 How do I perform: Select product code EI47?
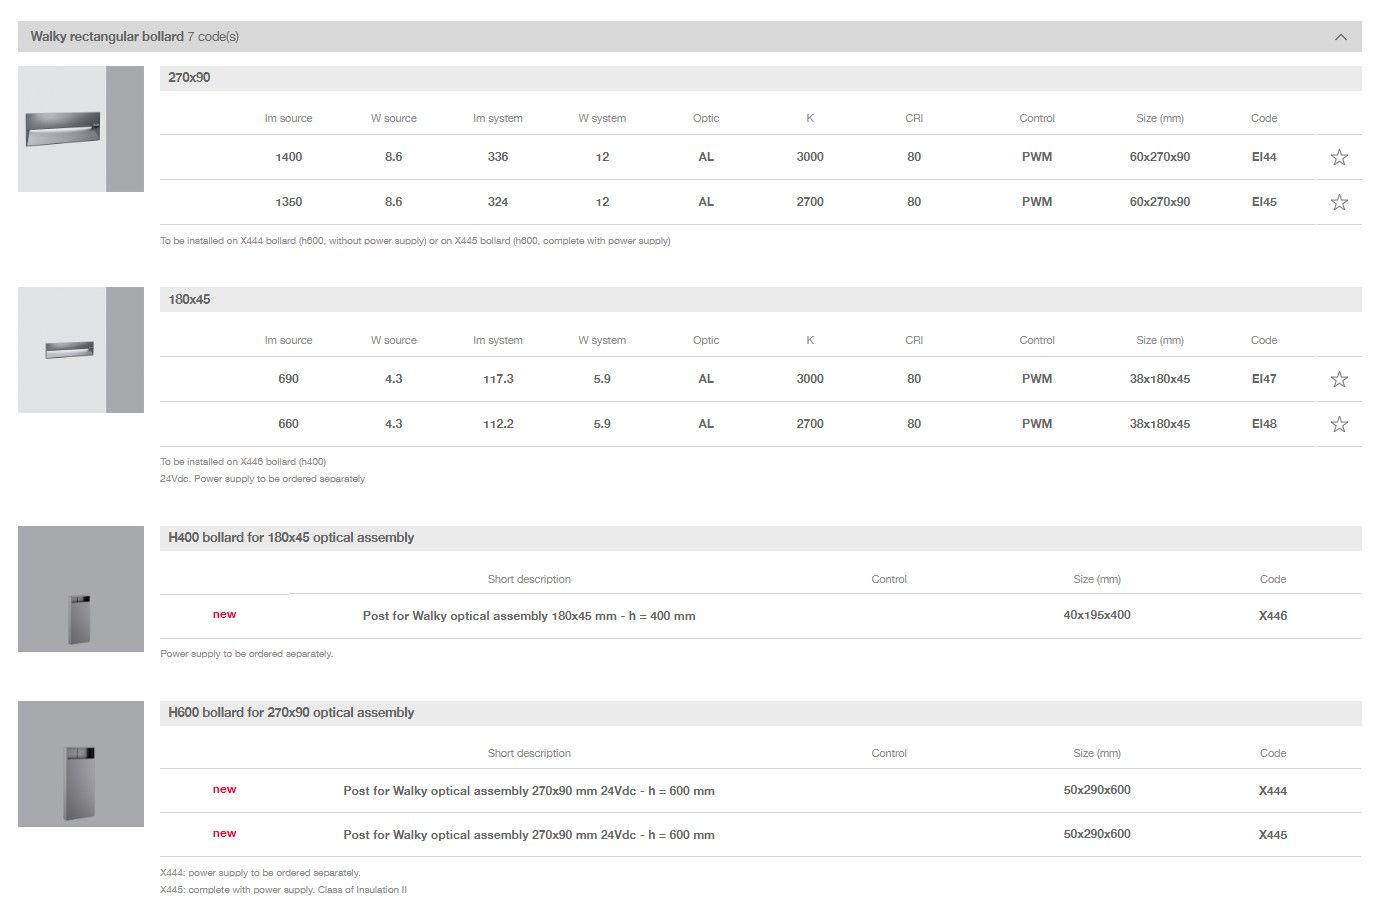click(1264, 379)
